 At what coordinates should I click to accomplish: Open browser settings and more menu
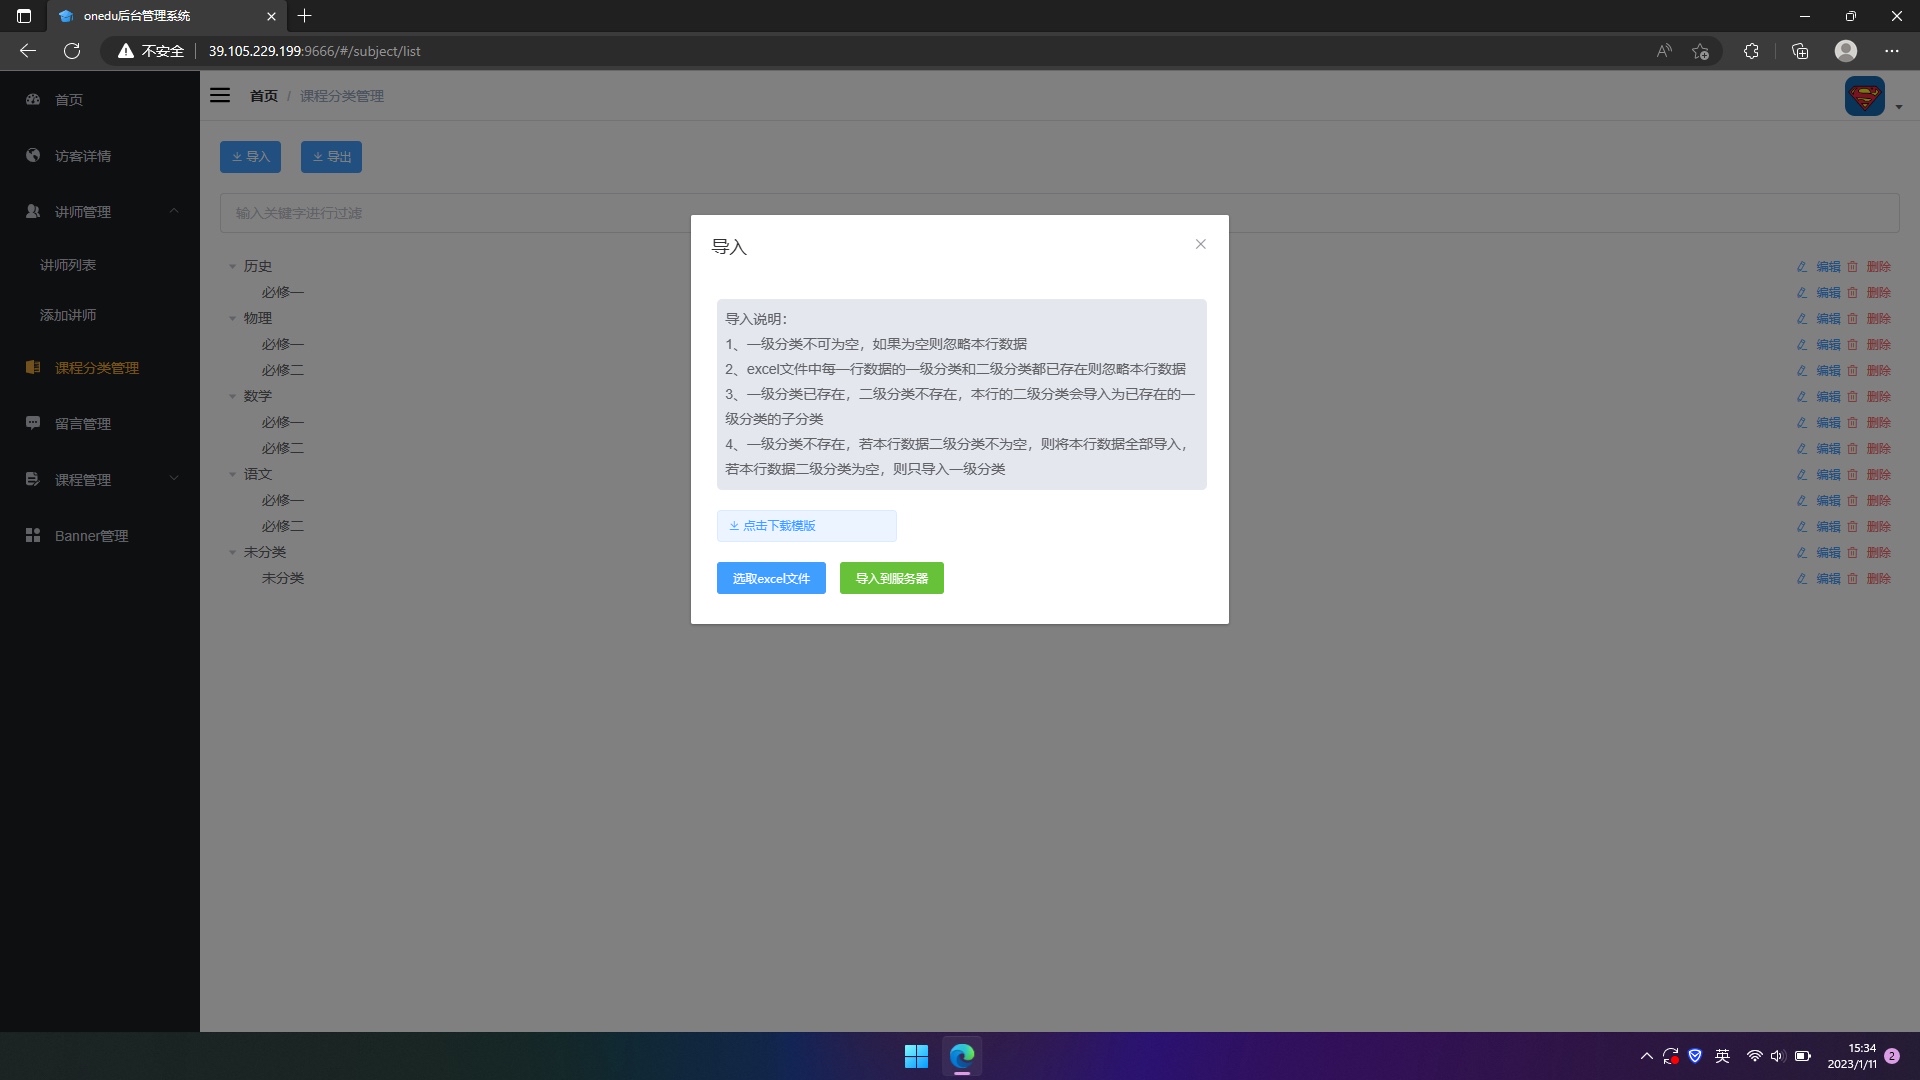tap(1892, 51)
